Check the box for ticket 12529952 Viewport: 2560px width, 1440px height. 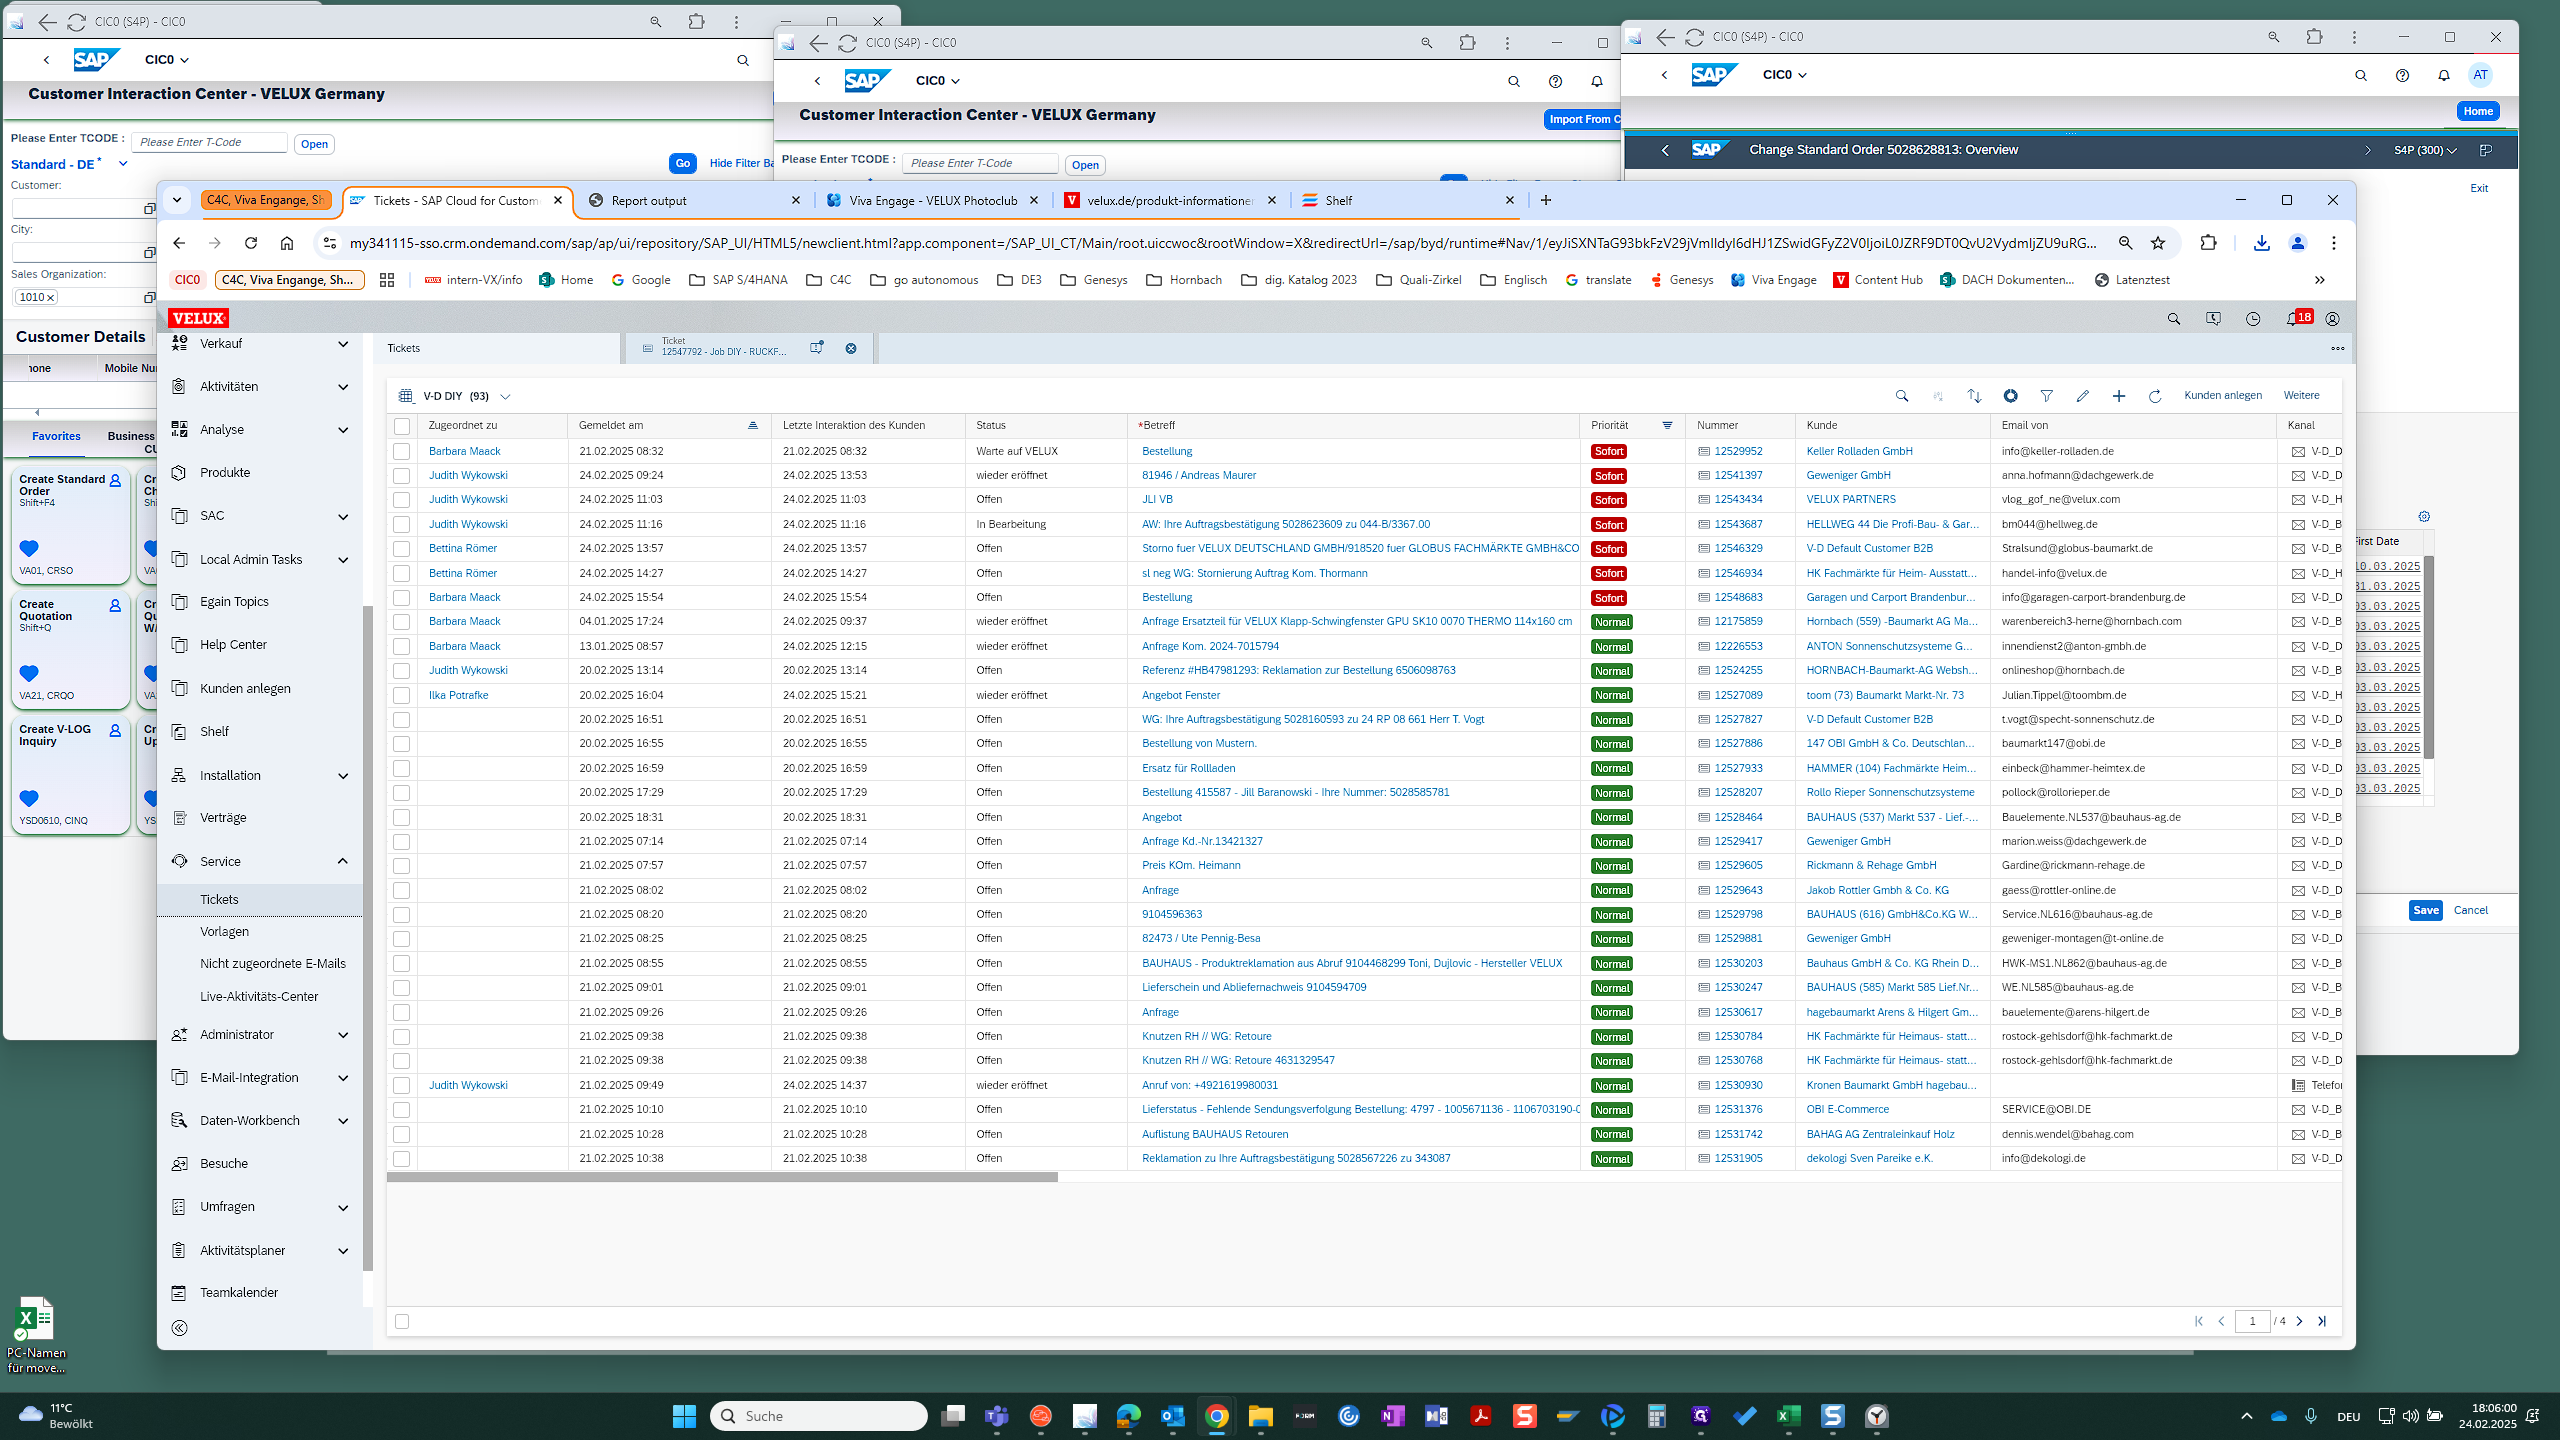(x=402, y=451)
